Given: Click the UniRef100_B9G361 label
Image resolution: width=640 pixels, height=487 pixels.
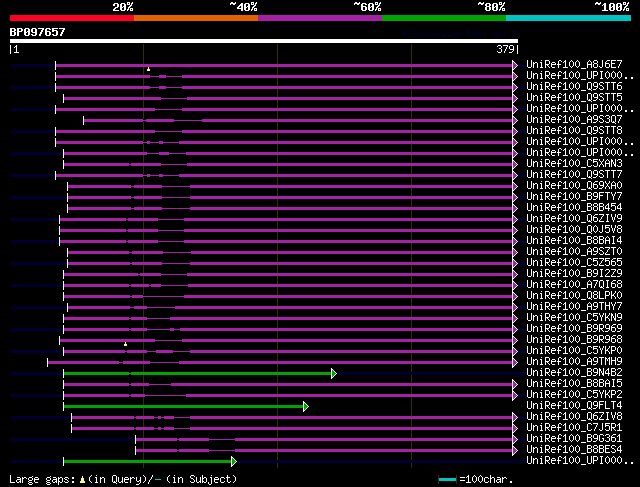Looking at the screenshot, I should (x=574, y=439).
